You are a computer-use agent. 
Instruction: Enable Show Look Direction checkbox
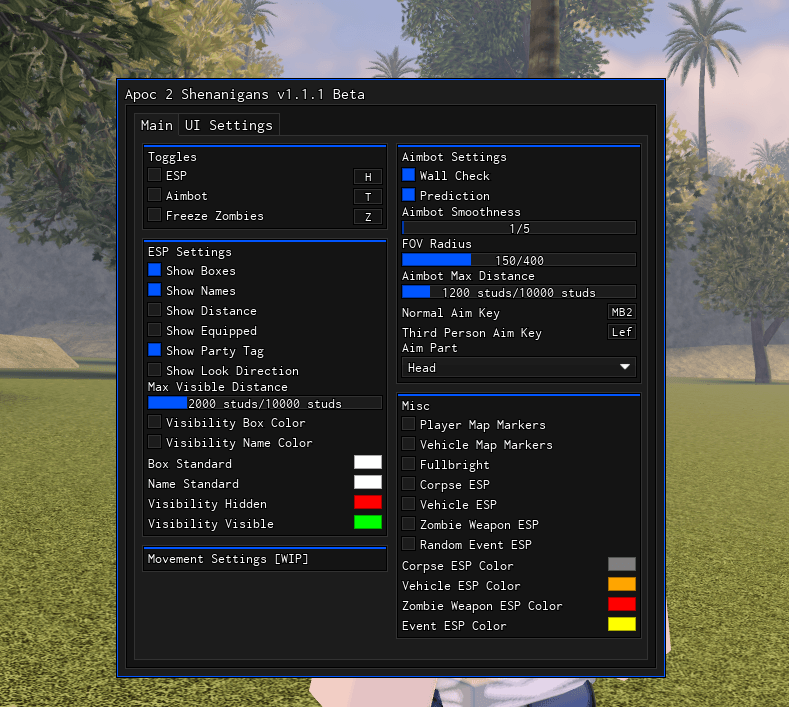tap(154, 370)
